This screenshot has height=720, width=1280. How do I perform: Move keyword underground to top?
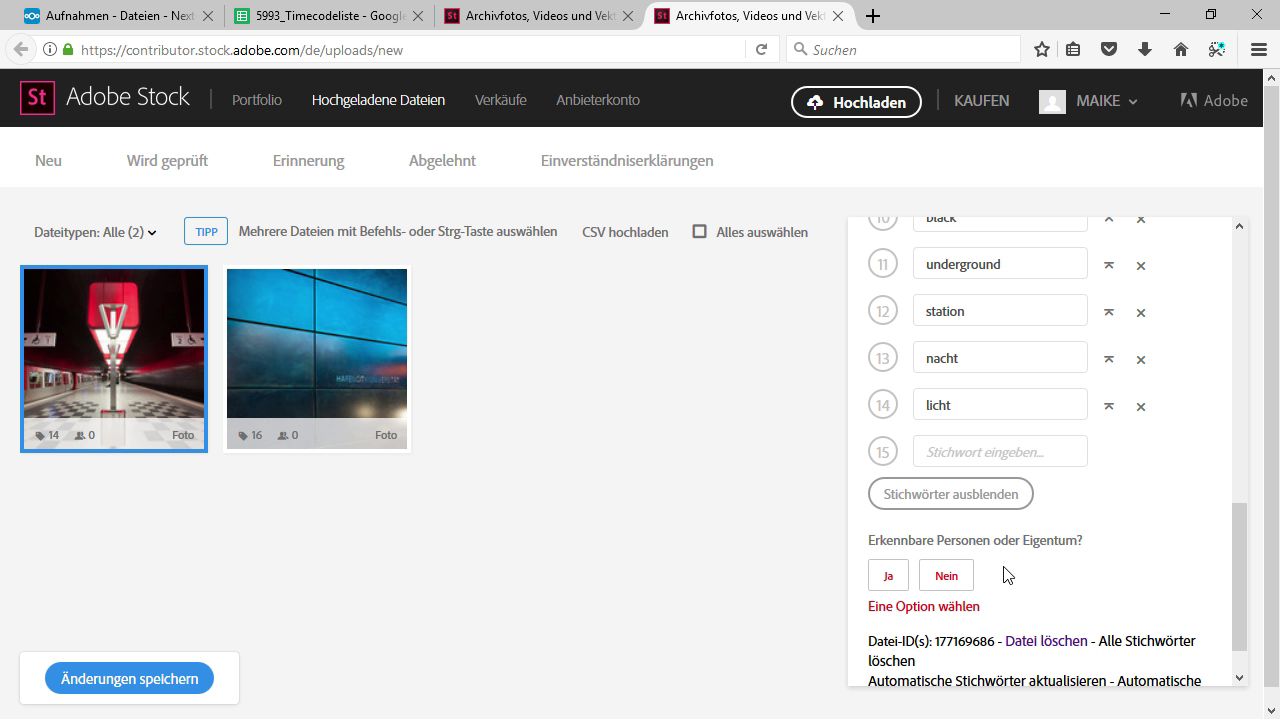coord(1108,265)
